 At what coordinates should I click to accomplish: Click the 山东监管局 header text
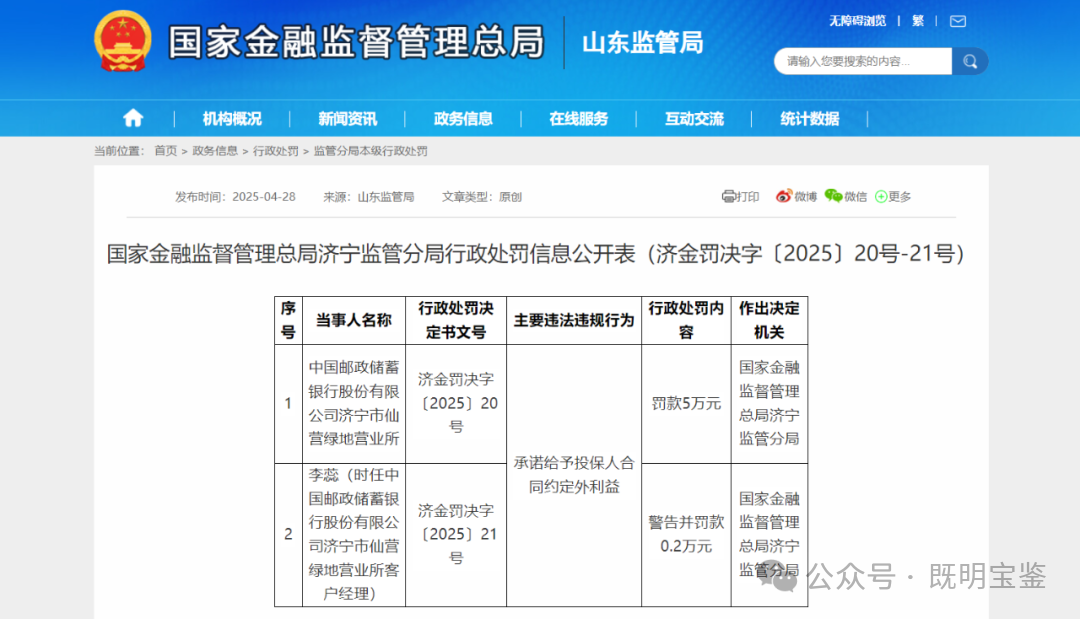(643, 43)
